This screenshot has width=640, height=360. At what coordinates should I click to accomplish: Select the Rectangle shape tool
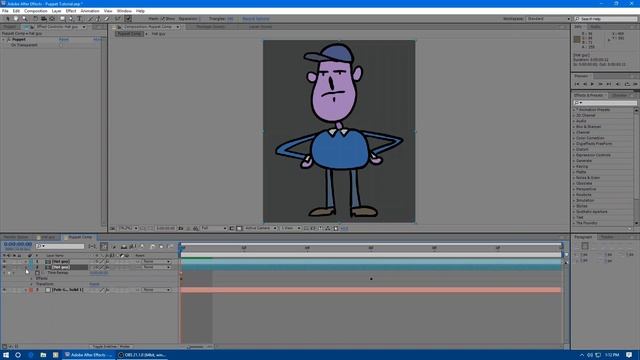tap(62, 19)
